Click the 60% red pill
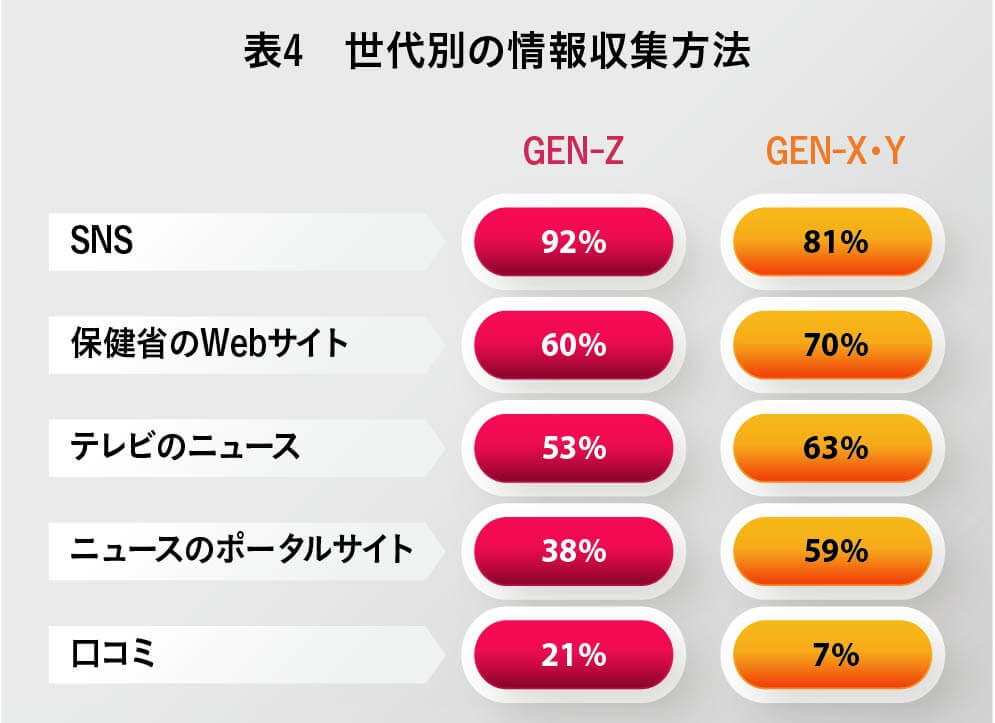995x723 pixels. (574, 345)
